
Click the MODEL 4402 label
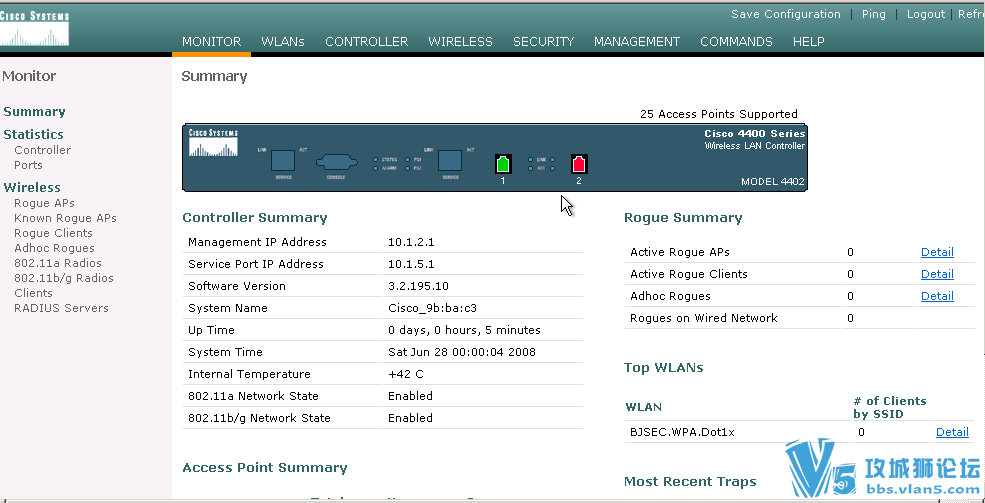pyautogui.click(x=773, y=181)
